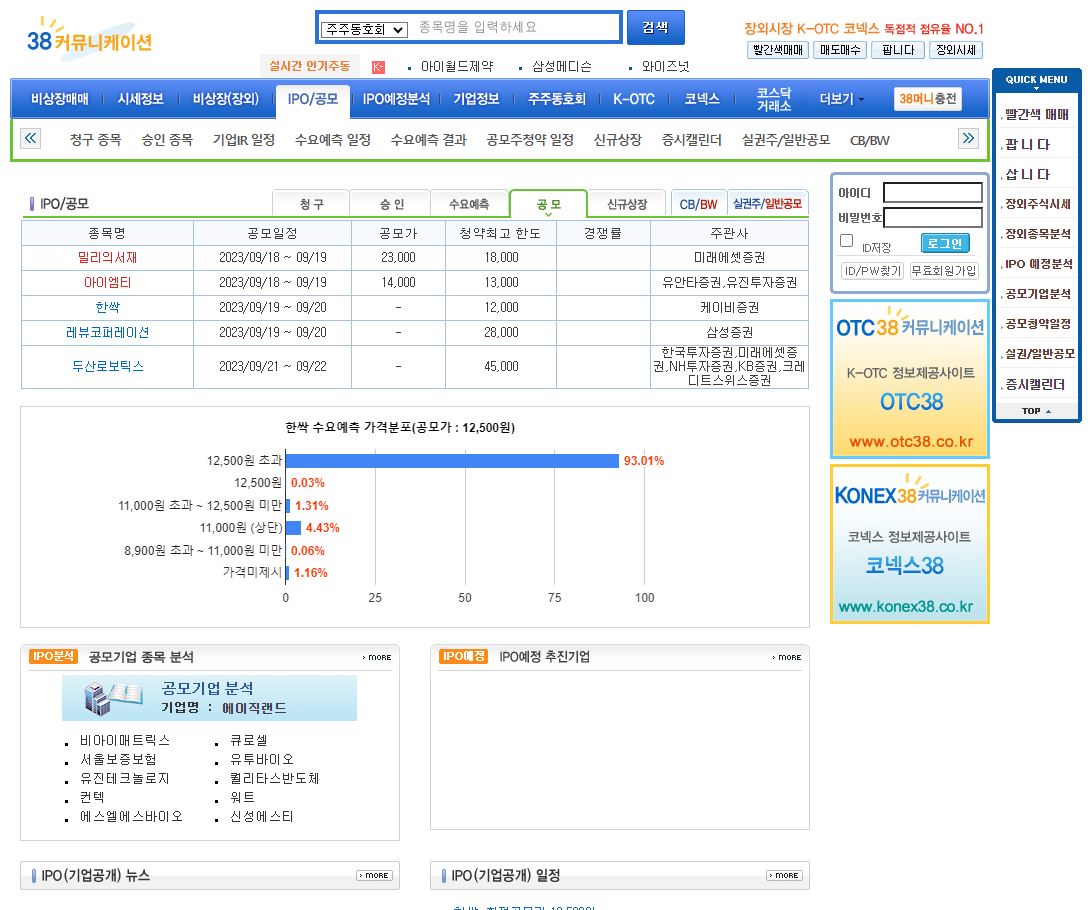Click the 빨간색매매 top button
Screen dimensions: 1092x910
778,50
